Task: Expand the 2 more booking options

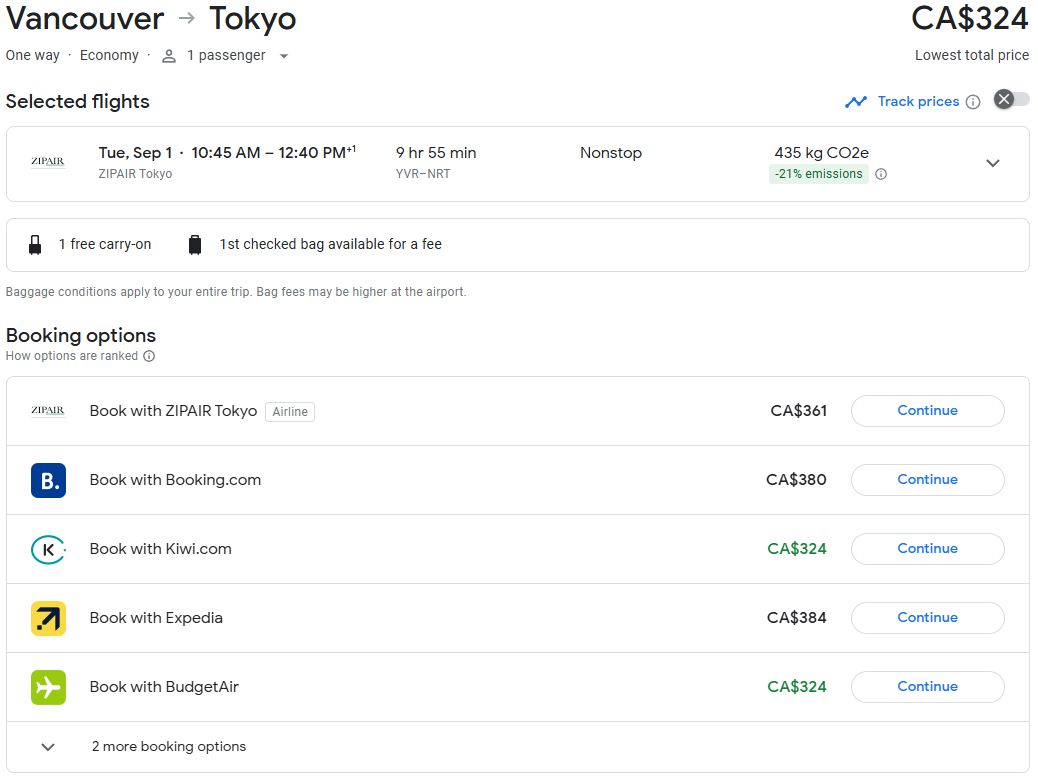Action: click(x=47, y=746)
